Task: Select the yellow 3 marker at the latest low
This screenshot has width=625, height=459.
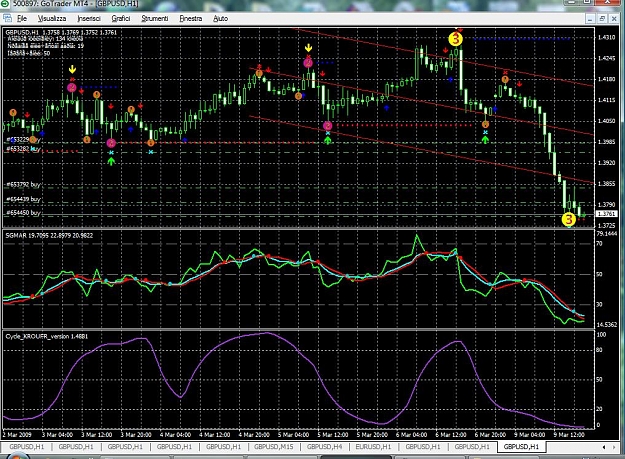Action: tap(569, 219)
